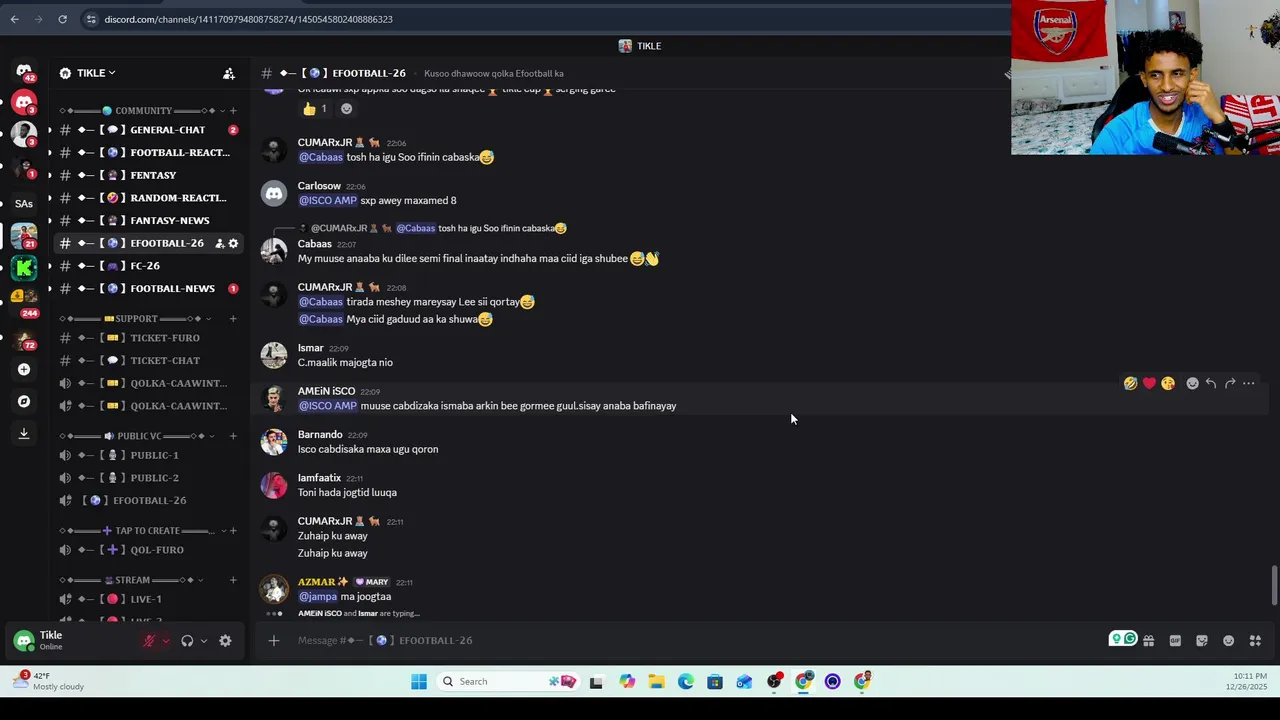Open the SAs server icon

coord(24,203)
